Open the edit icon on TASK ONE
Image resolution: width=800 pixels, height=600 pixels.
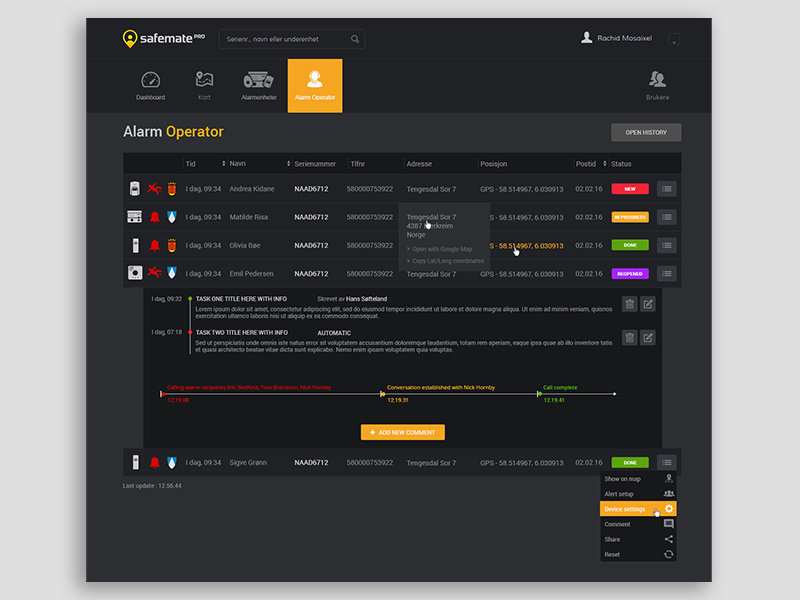coord(647,303)
